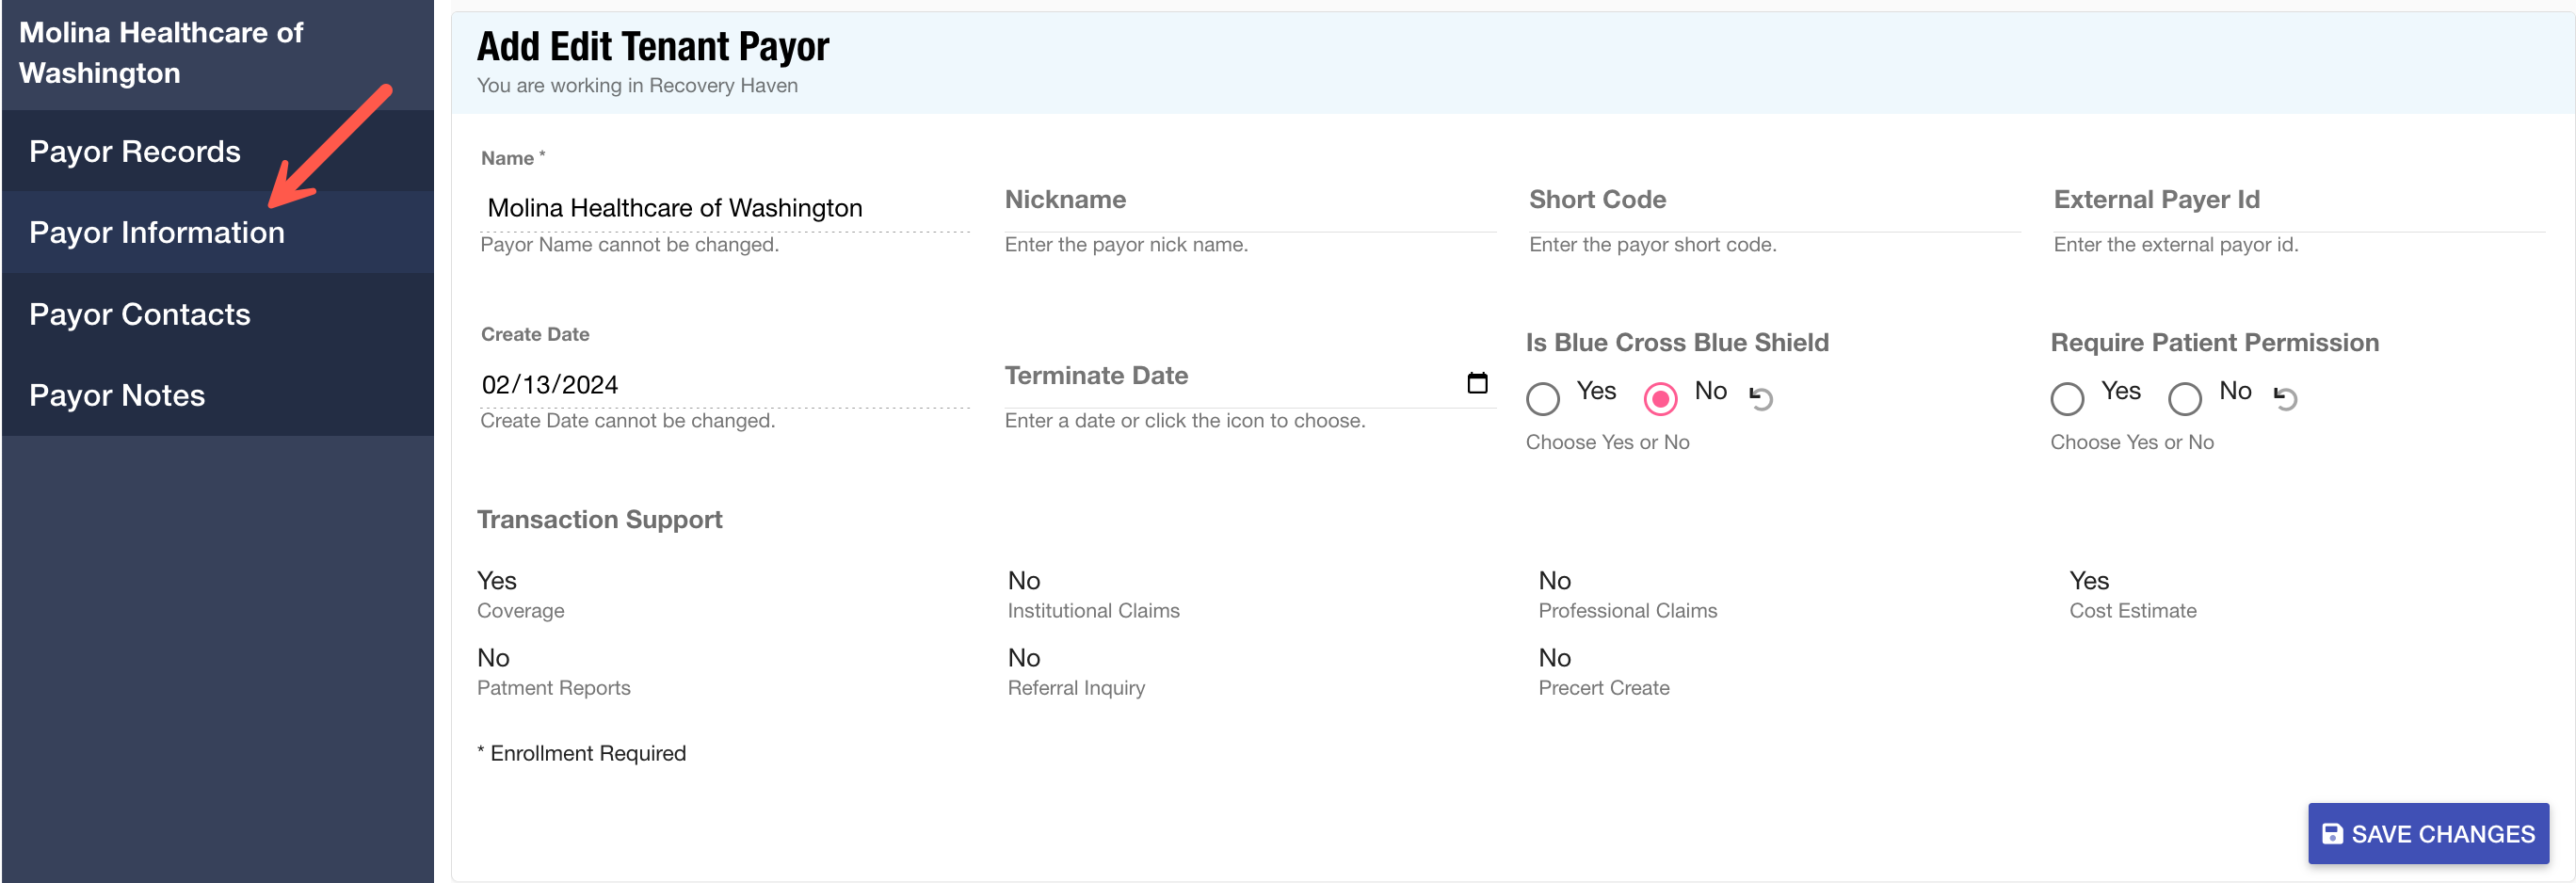Switch to Payor Notes
Viewport: 2576px width, 883px height.
(x=117, y=395)
